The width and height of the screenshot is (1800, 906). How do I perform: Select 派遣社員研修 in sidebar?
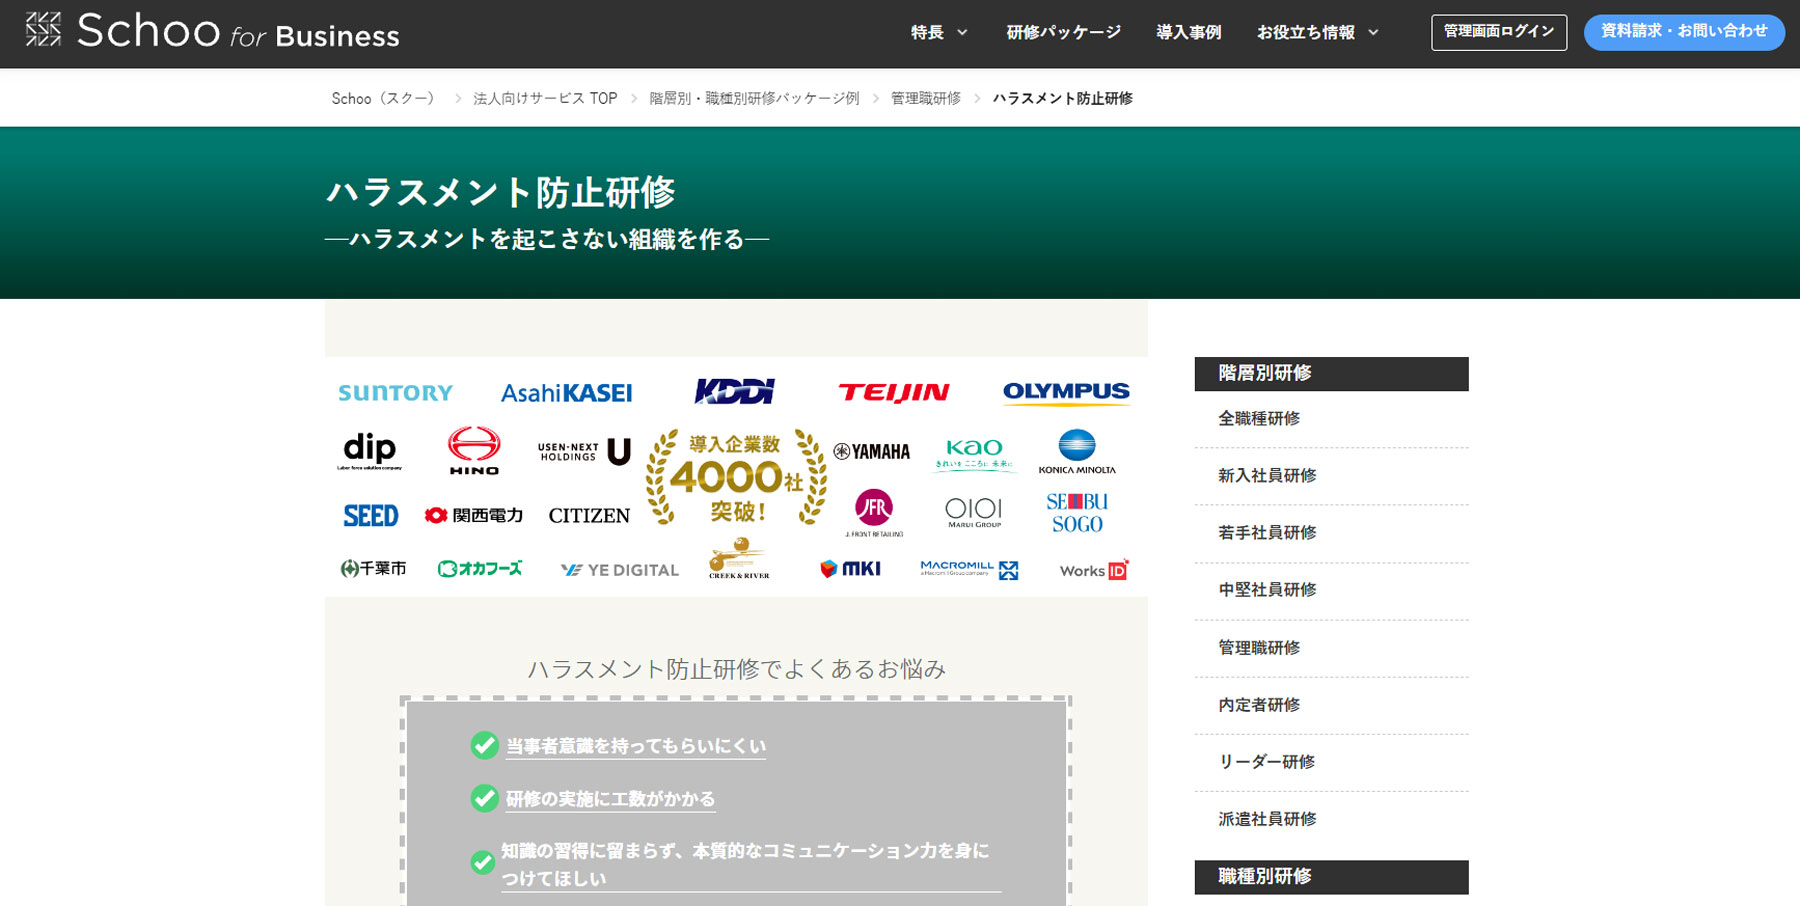(1267, 818)
